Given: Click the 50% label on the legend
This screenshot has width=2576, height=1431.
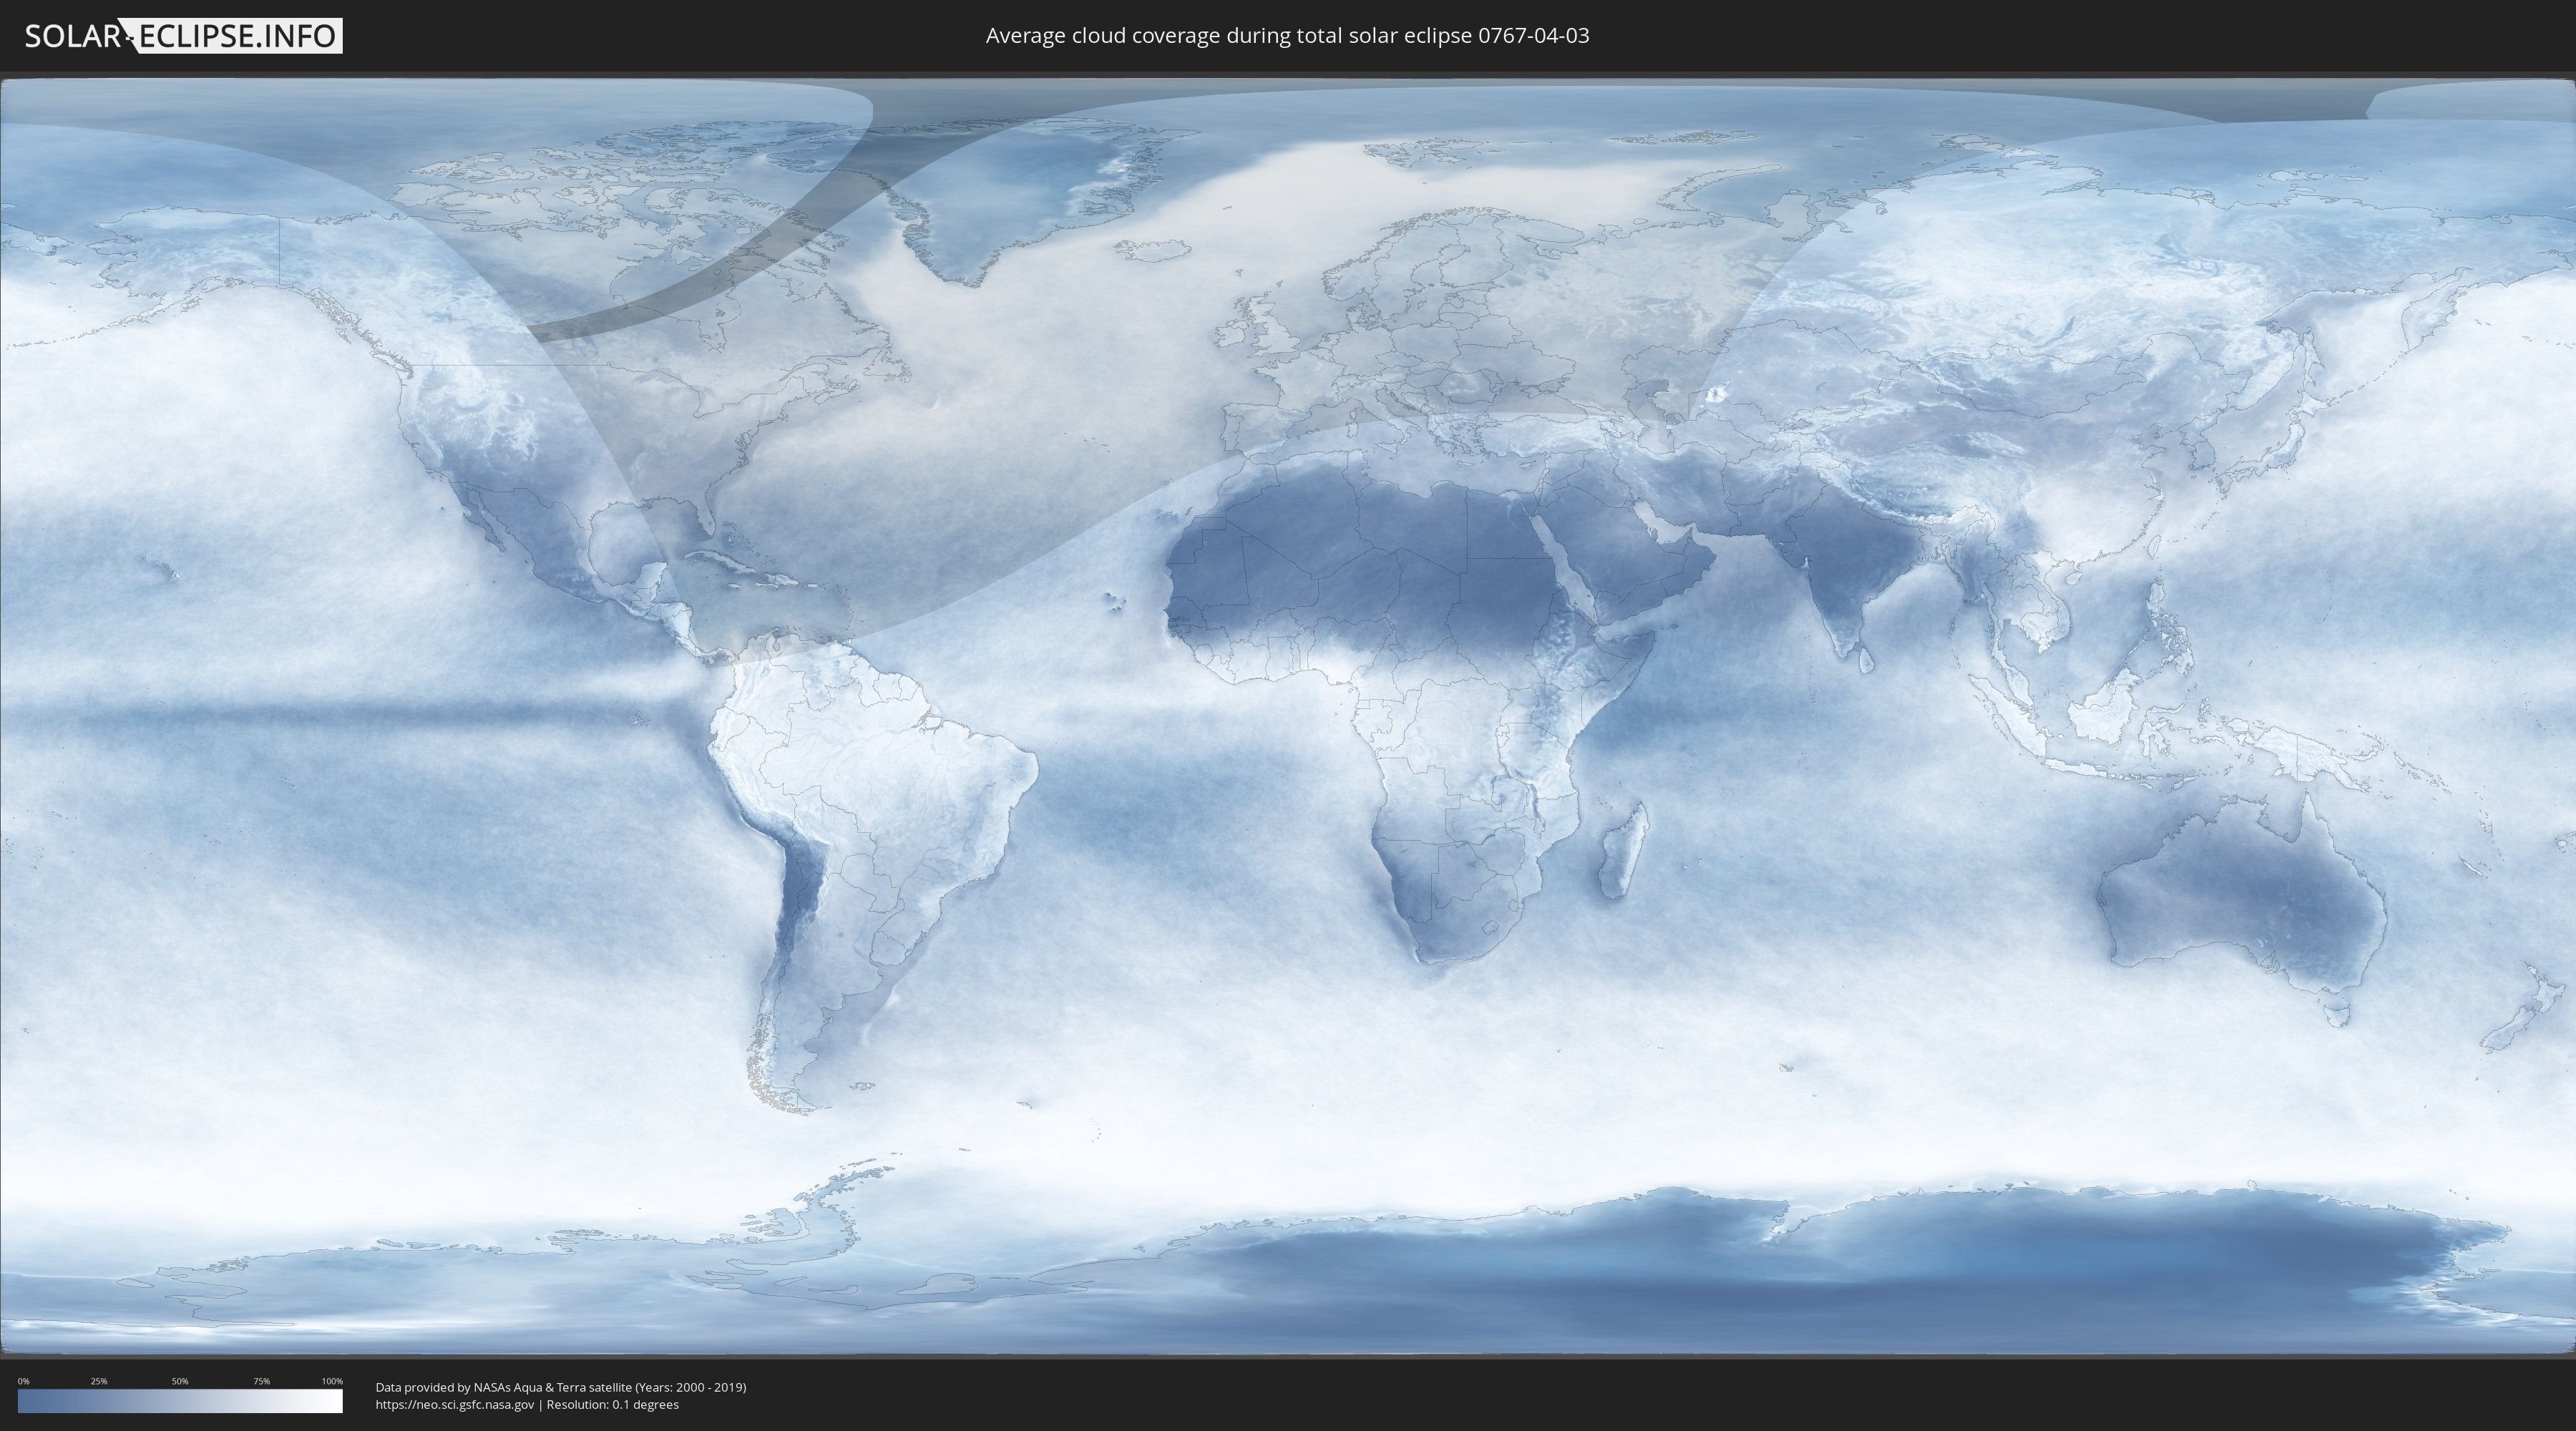Looking at the screenshot, I should pos(180,1381).
